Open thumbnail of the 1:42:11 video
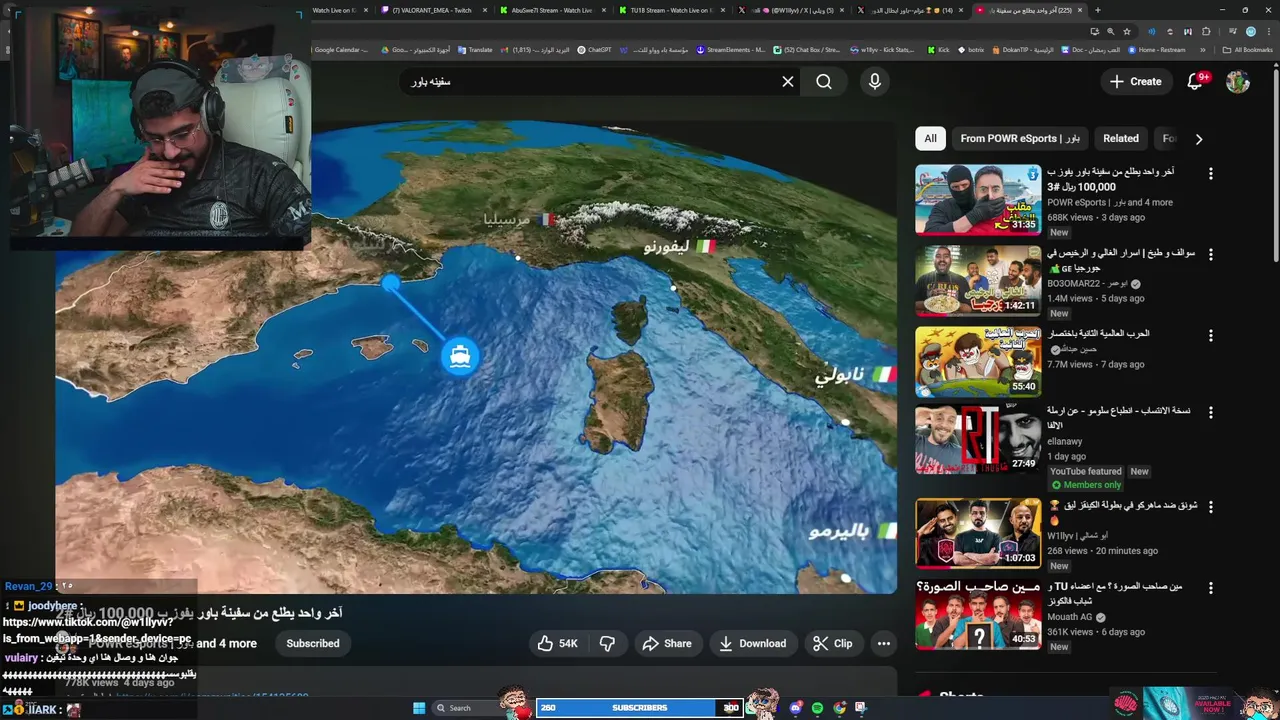1280x720 pixels. point(978,281)
